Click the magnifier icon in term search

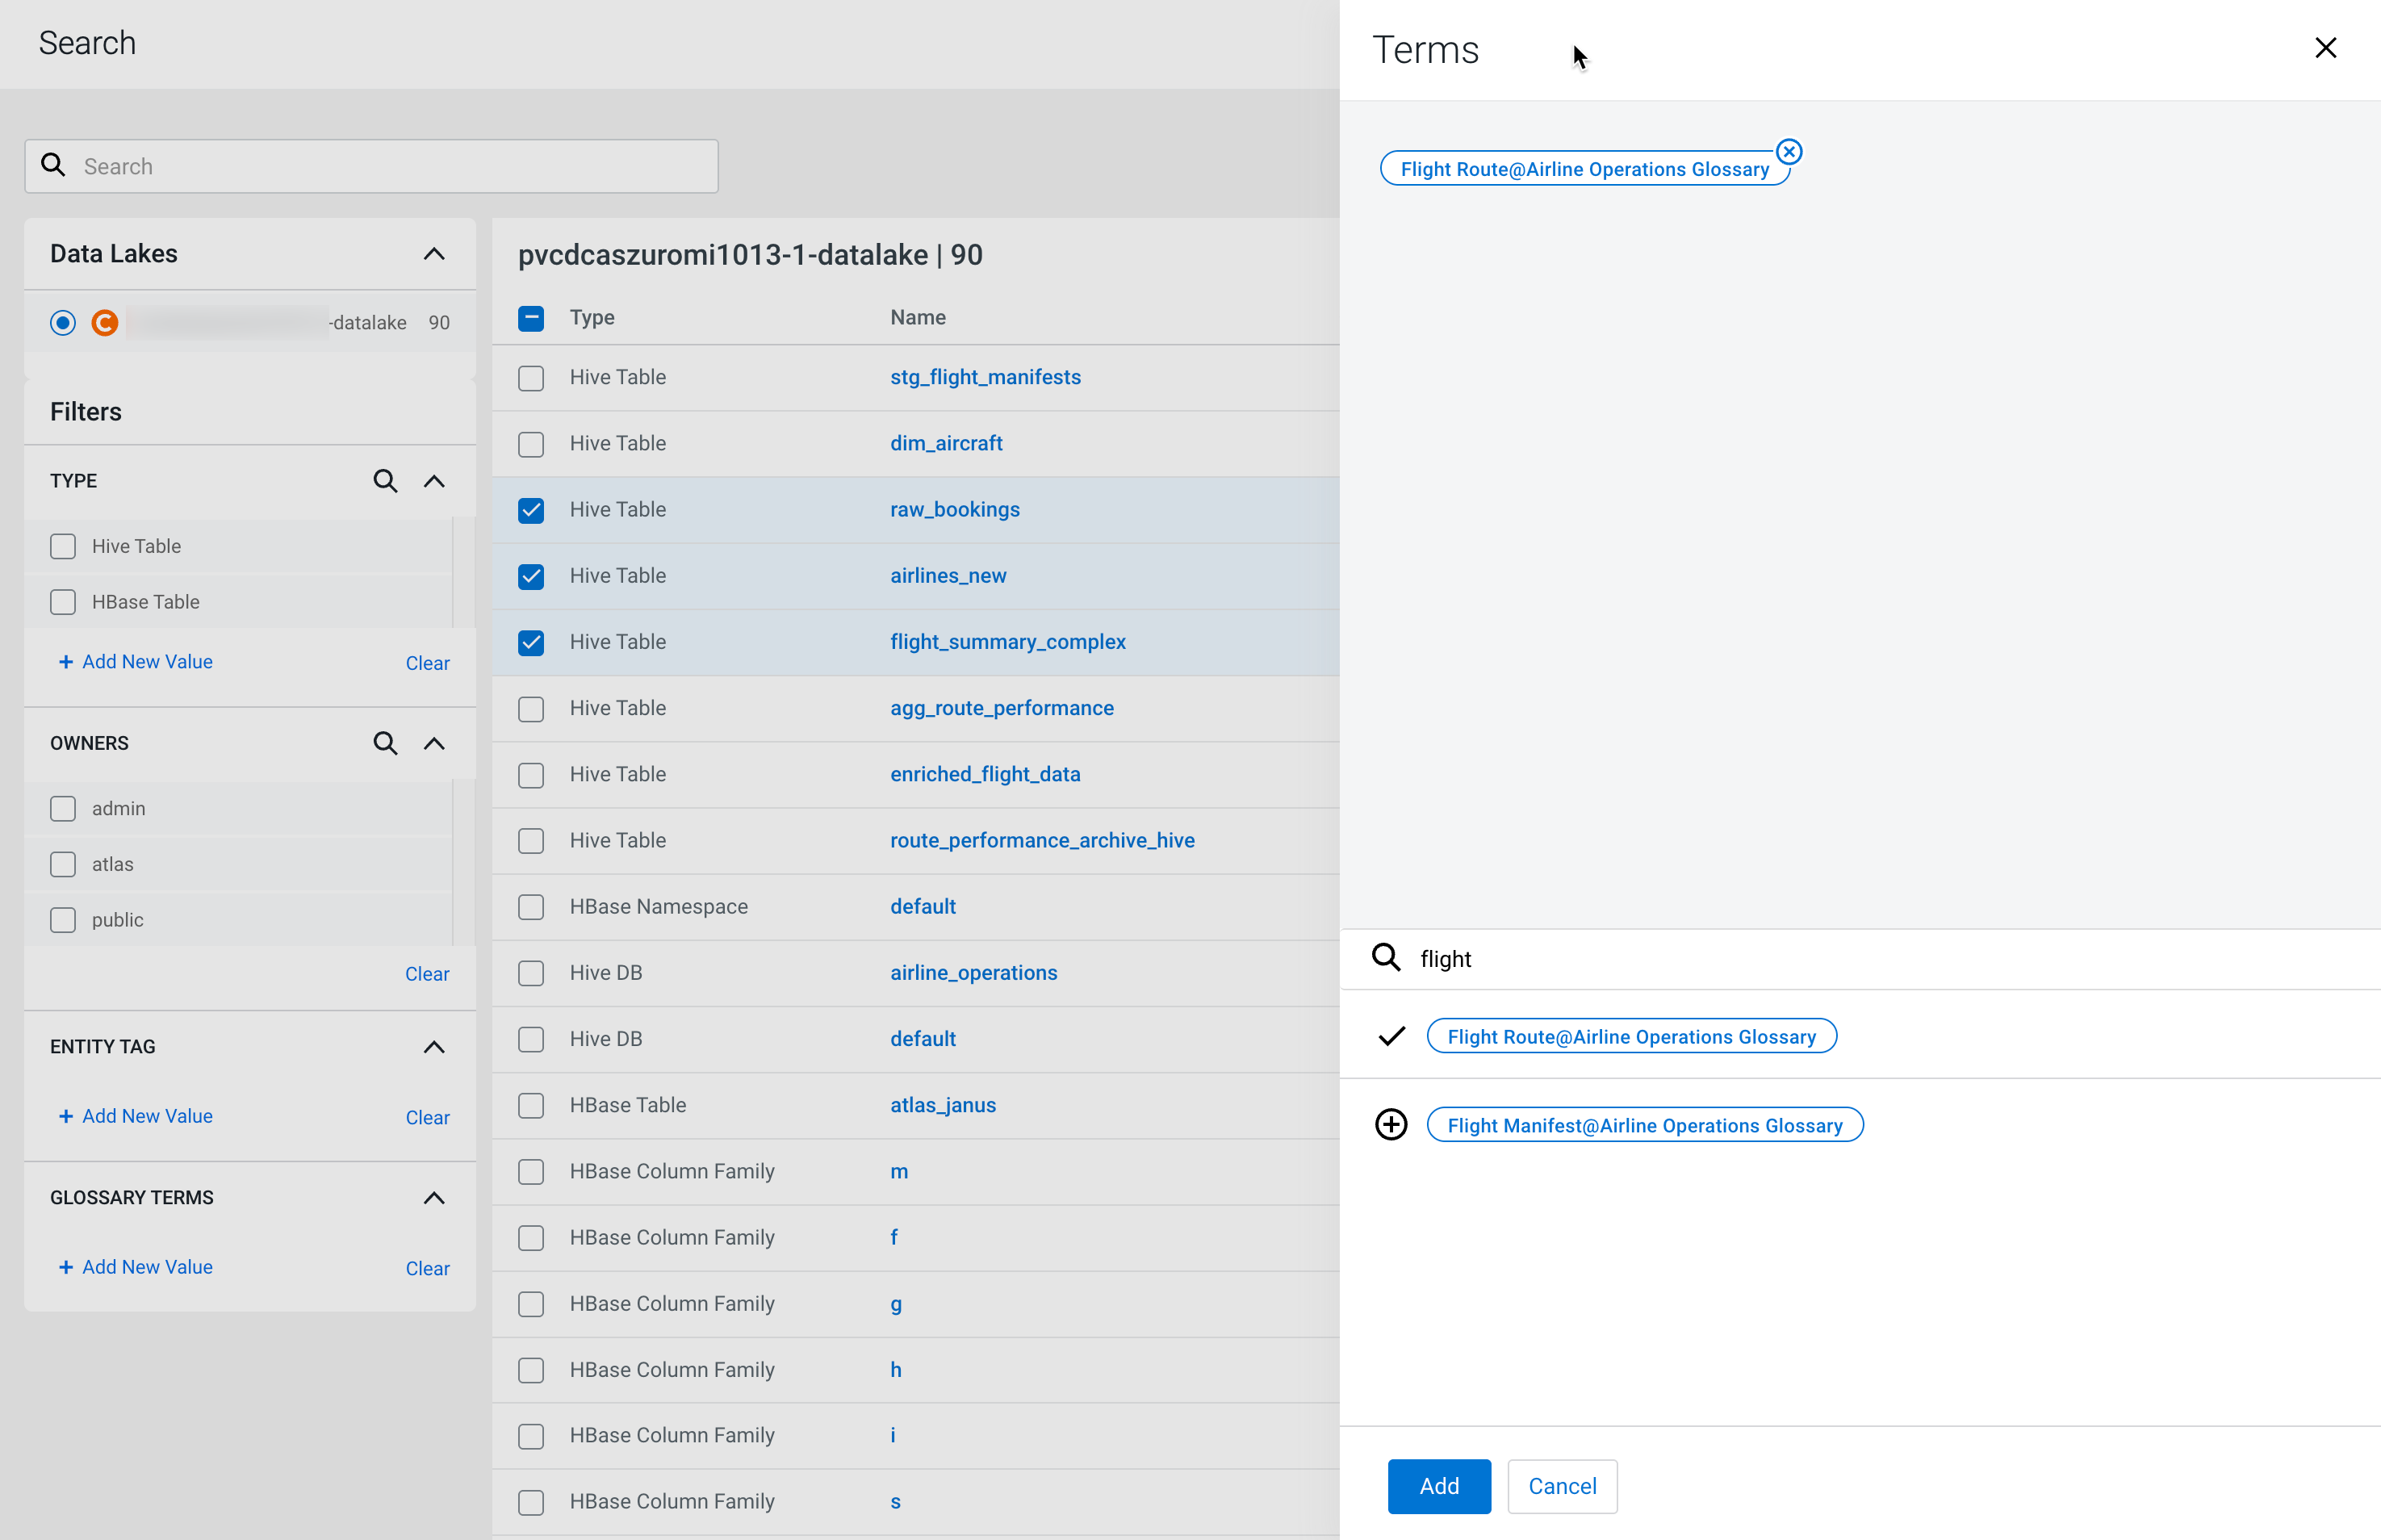1386,958
